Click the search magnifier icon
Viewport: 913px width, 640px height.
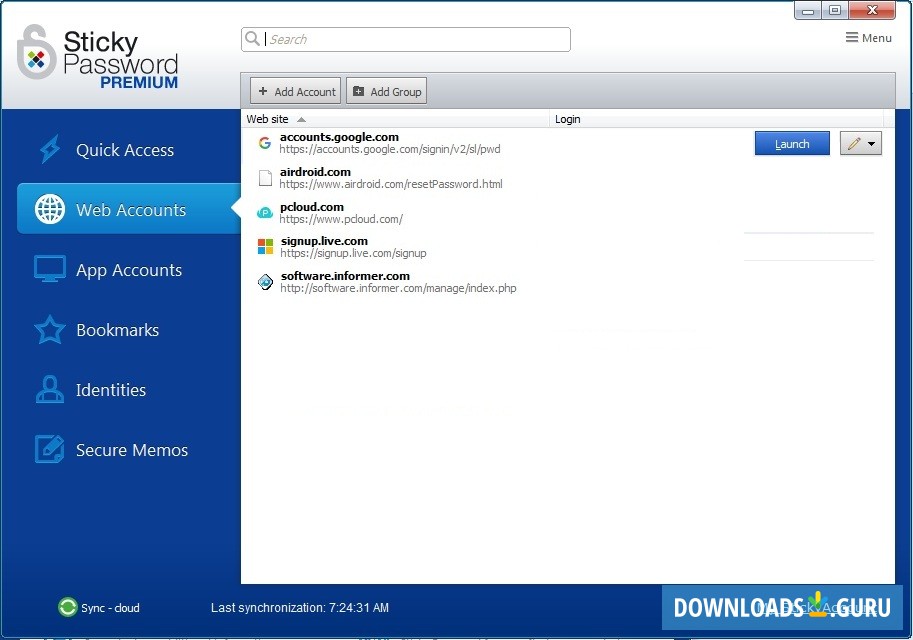coord(253,39)
